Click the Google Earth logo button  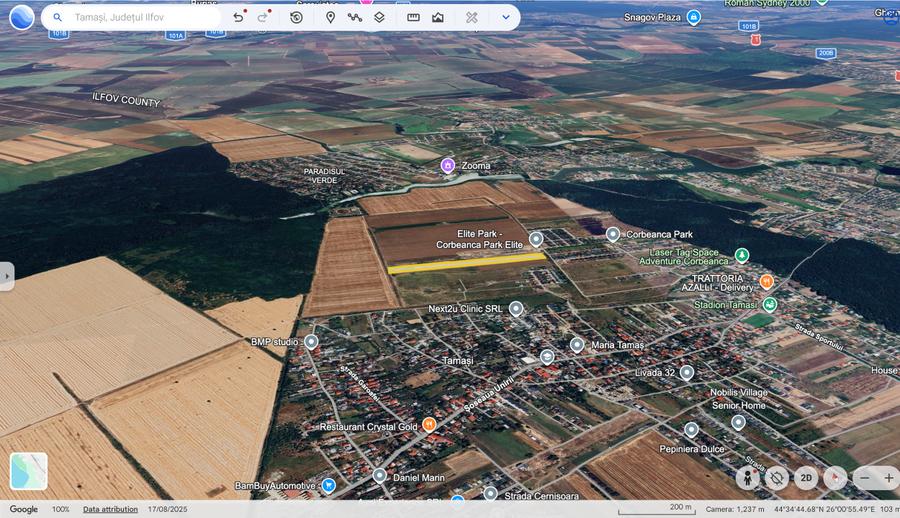(x=21, y=17)
